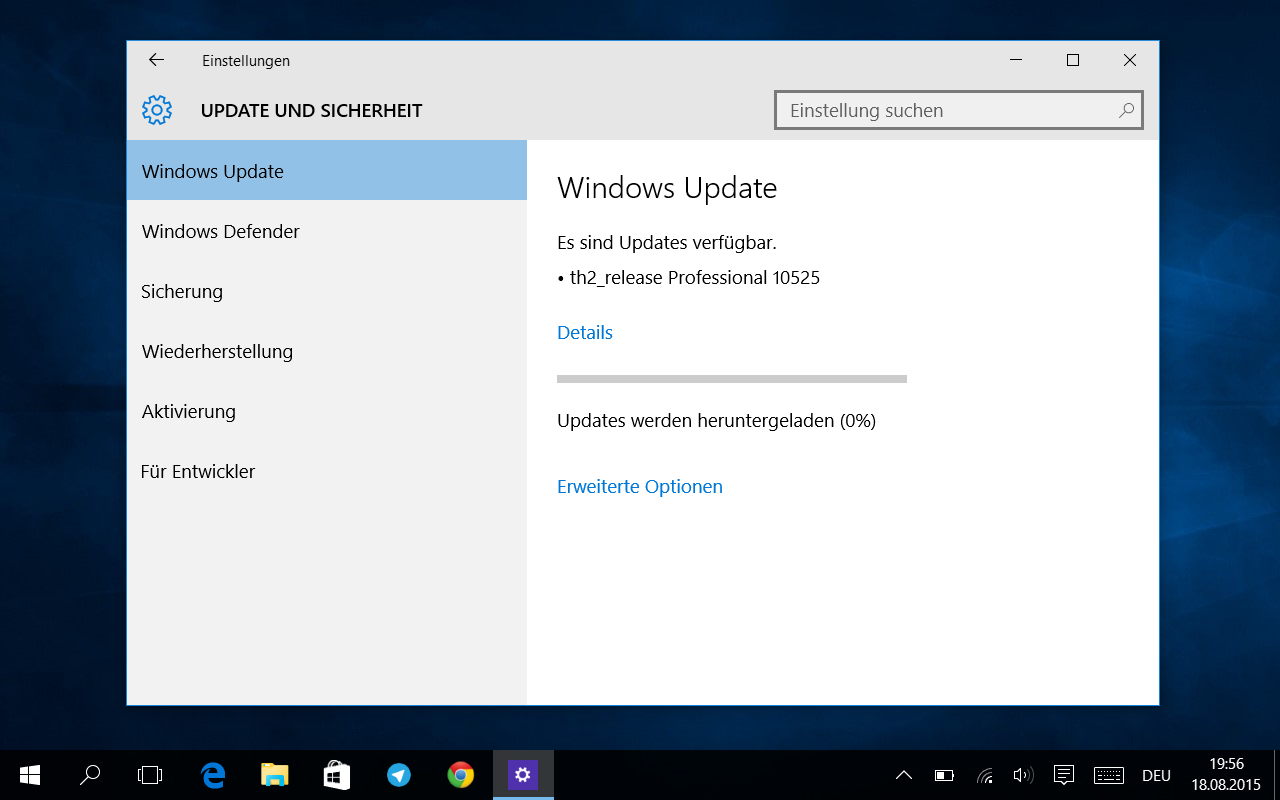This screenshot has width=1280, height=800.
Task: Open the volume speaker icon
Action: [x=1022, y=775]
